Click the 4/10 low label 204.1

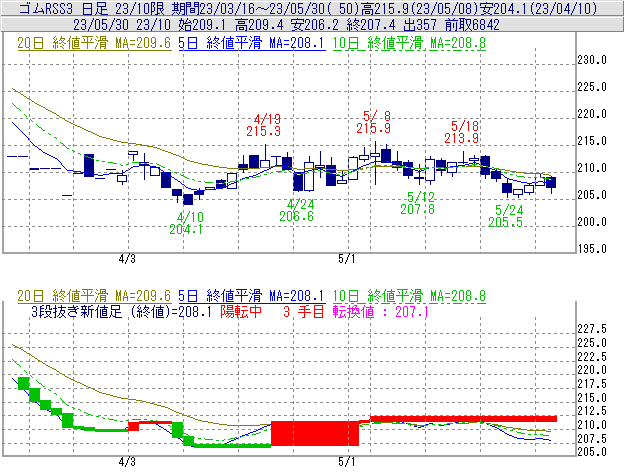186,229
